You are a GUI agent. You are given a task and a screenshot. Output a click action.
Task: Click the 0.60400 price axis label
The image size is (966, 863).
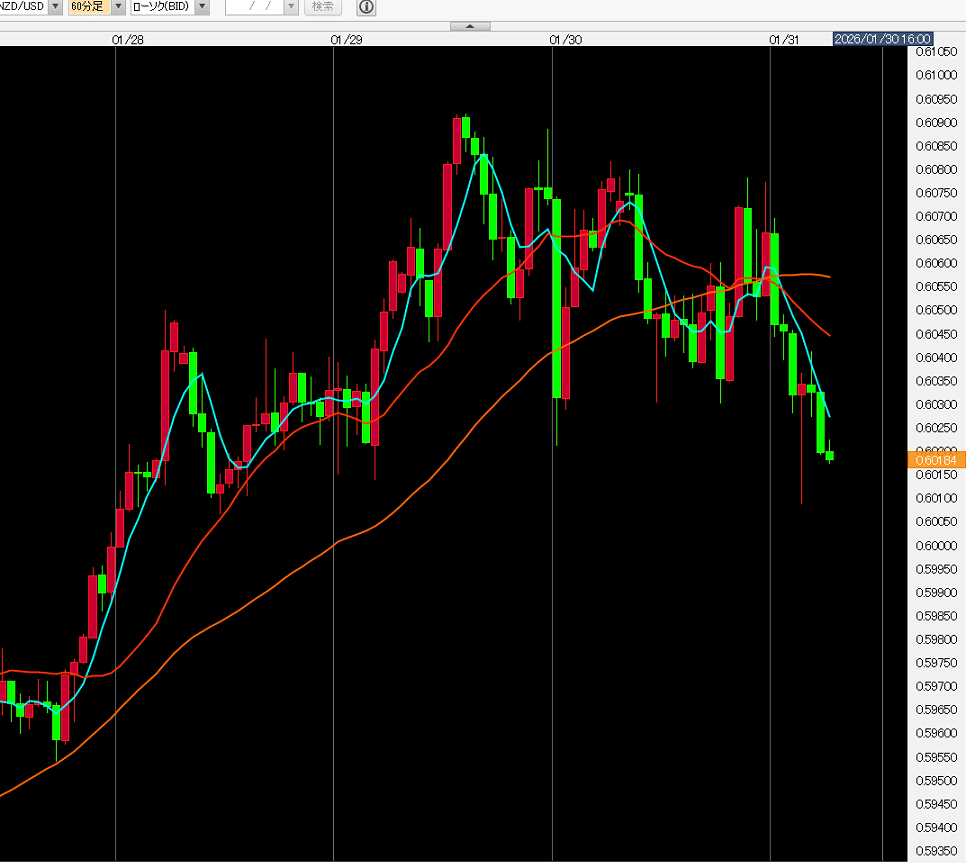tap(936, 357)
